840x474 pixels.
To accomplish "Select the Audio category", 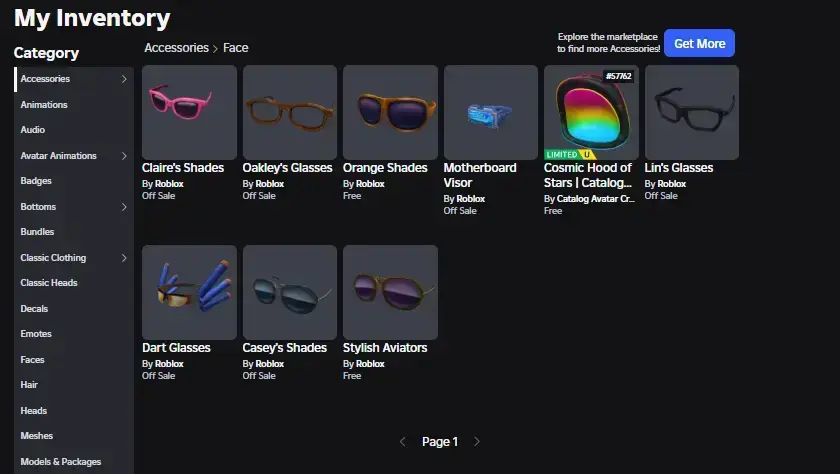I will (74, 130).
